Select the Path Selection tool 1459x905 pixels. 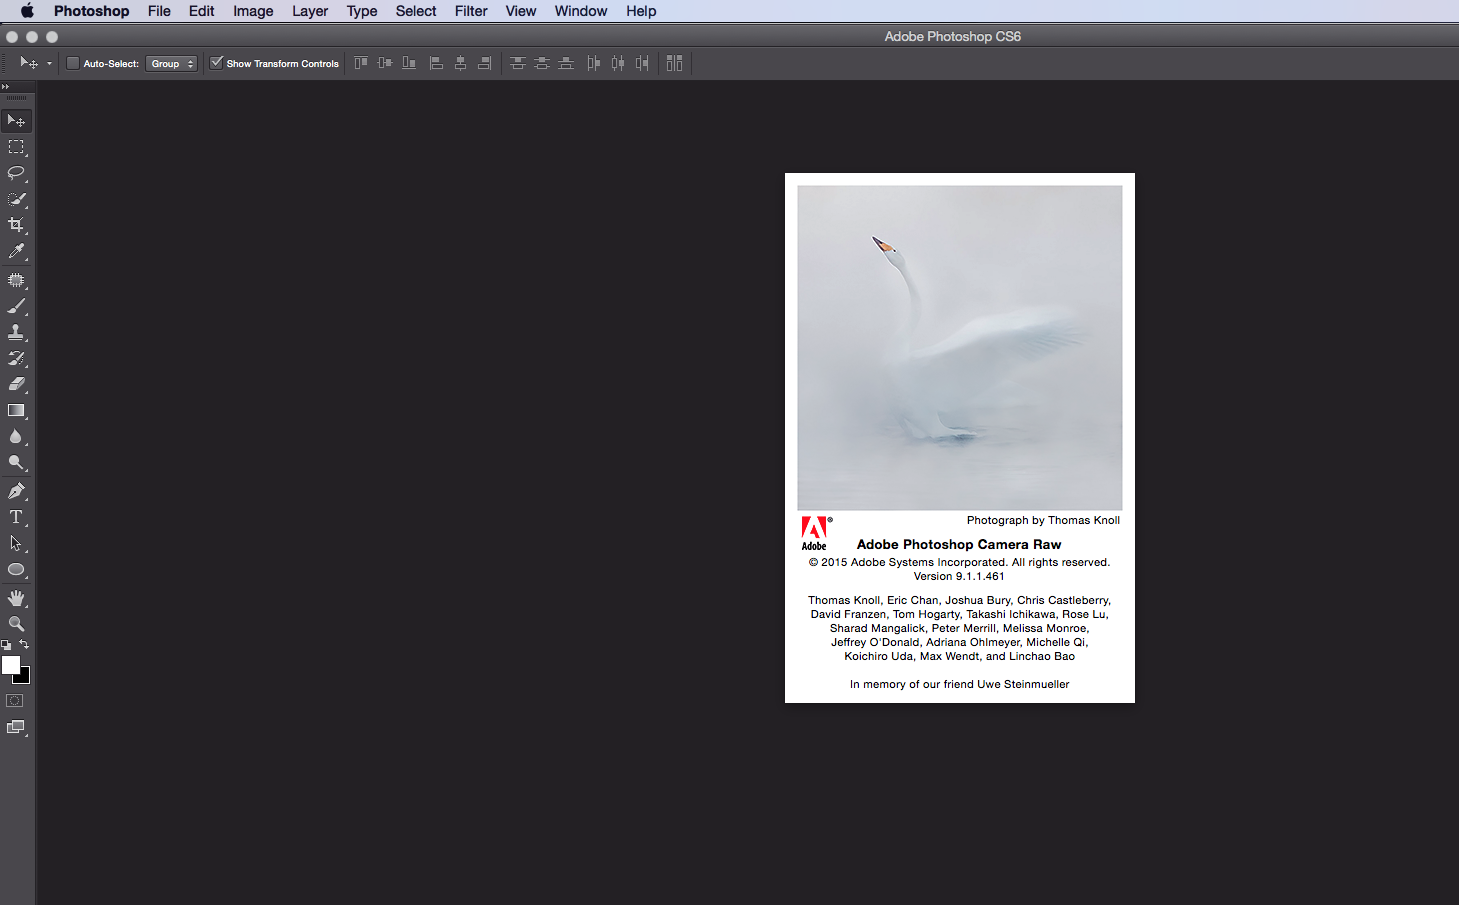tap(16, 543)
